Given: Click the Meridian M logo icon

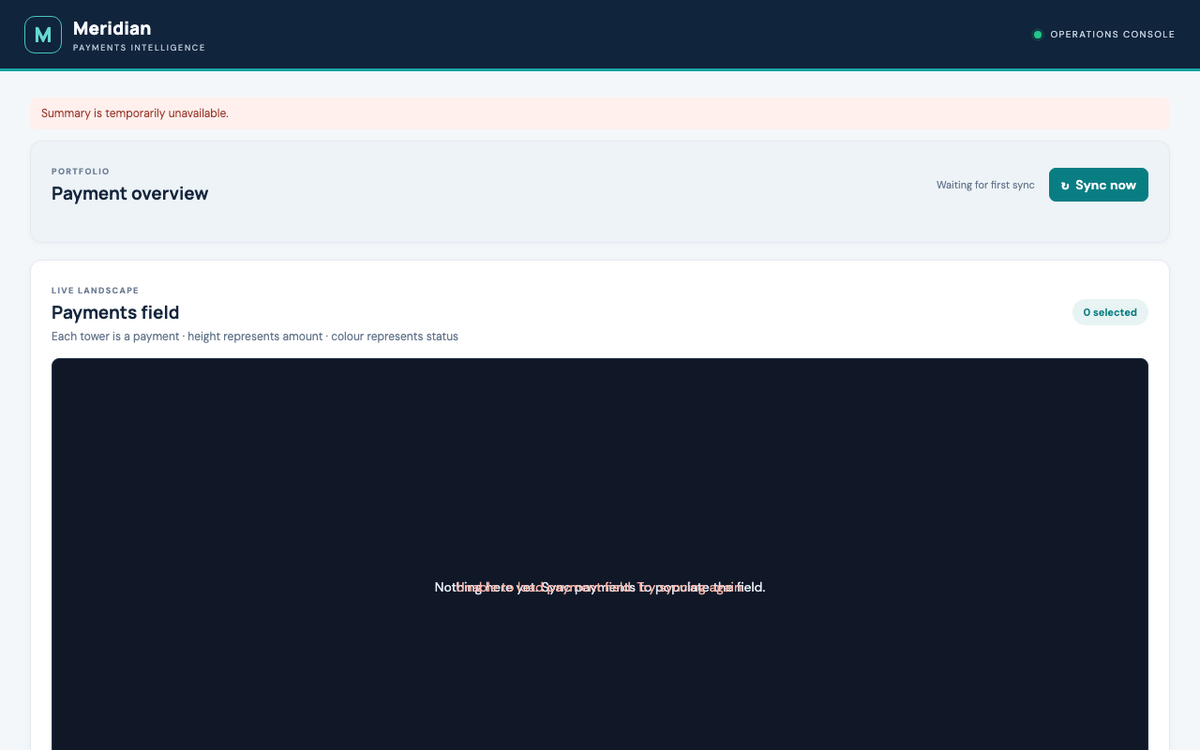Looking at the screenshot, I should [43, 35].
